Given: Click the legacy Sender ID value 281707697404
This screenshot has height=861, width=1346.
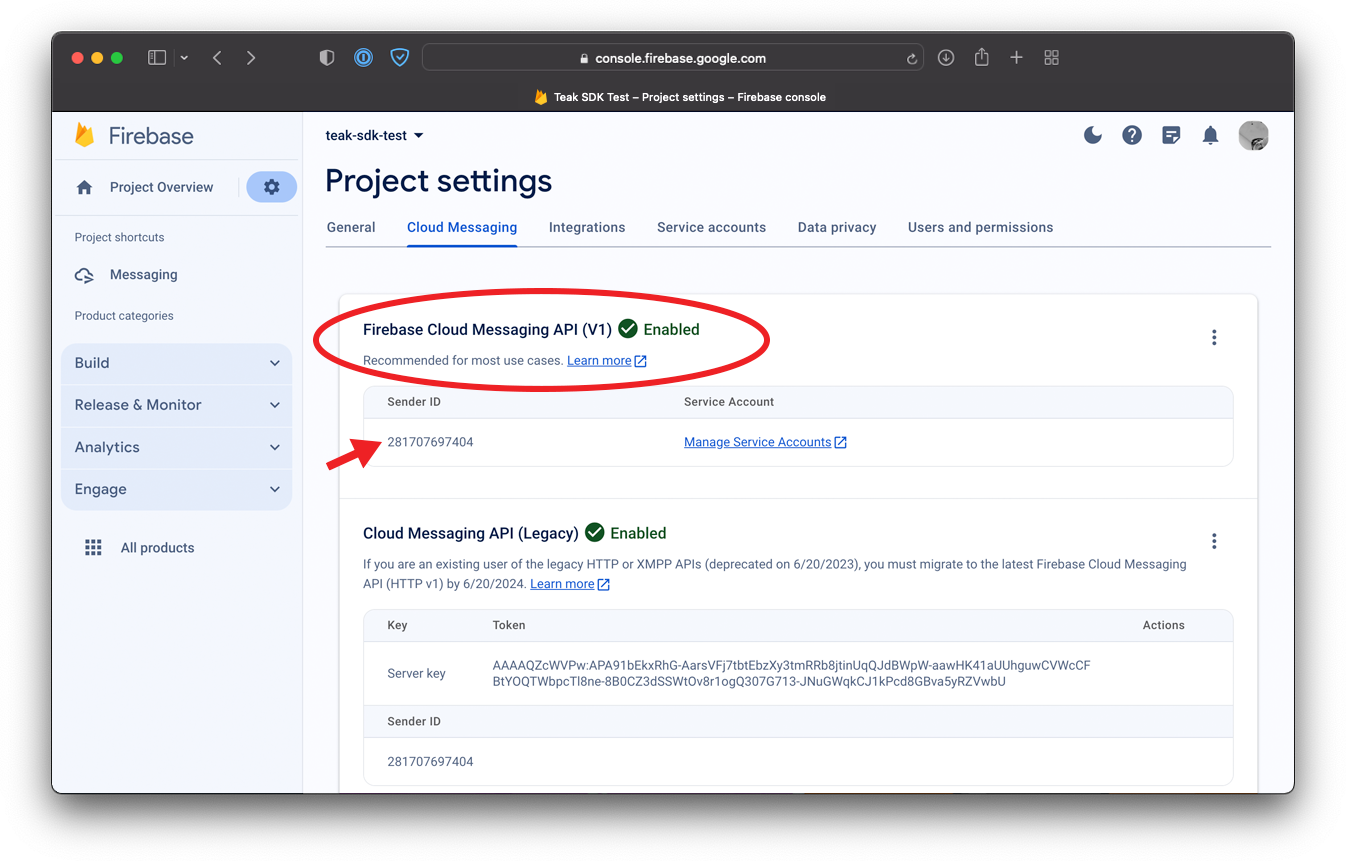Looking at the screenshot, I should (x=430, y=762).
